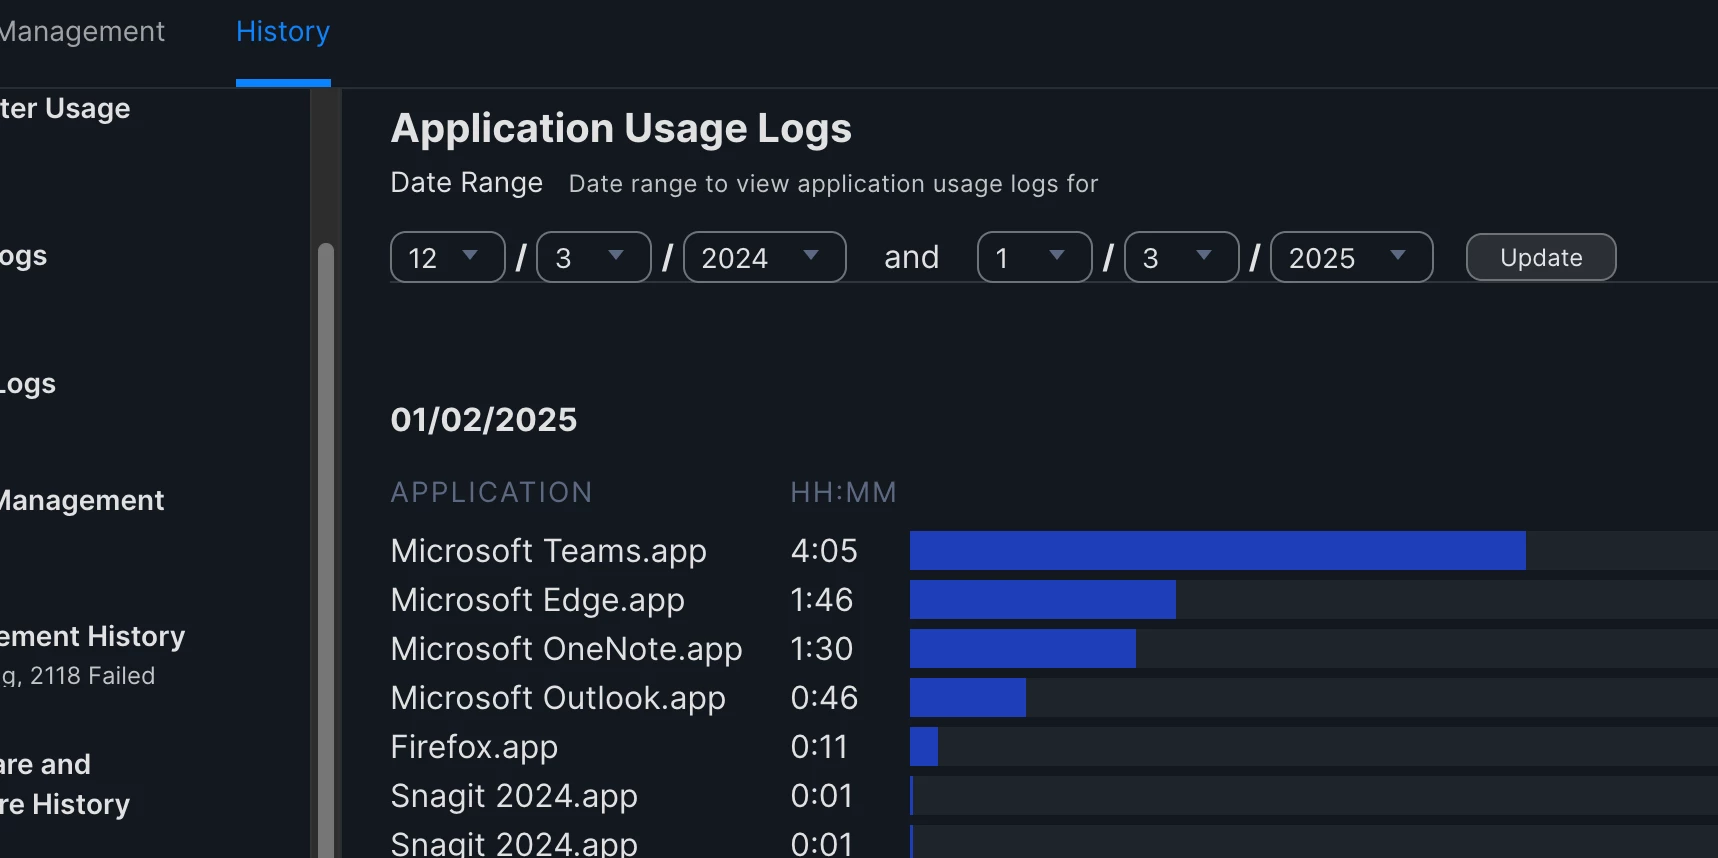Open start month dropdown showing 12
1718x858 pixels.
447,257
